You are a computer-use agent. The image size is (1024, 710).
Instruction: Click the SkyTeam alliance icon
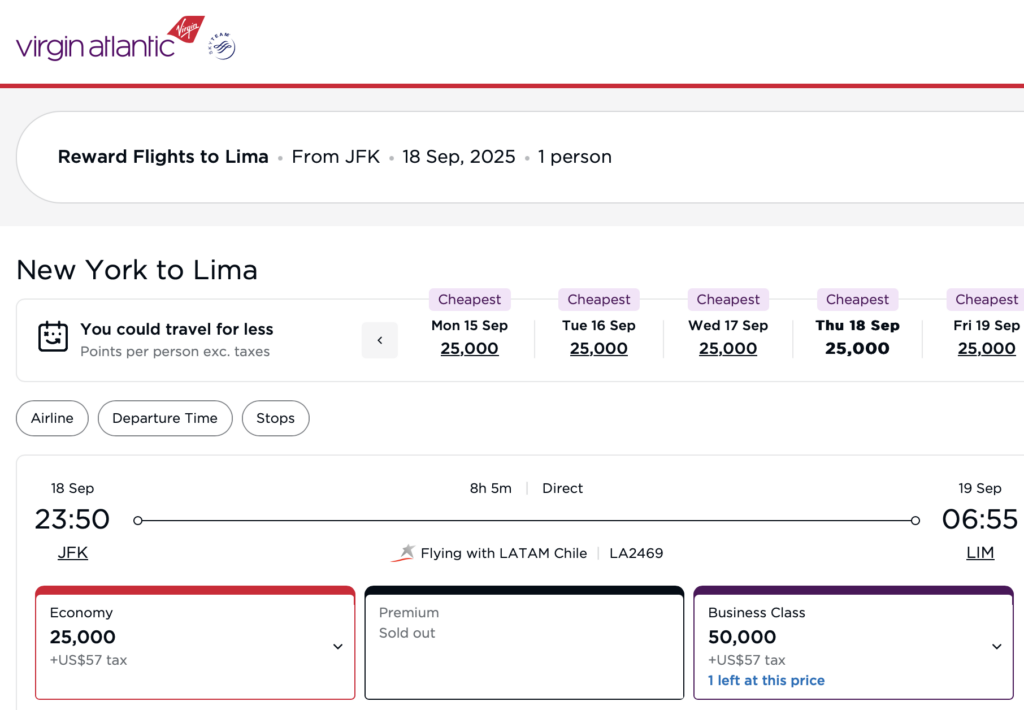[220, 44]
